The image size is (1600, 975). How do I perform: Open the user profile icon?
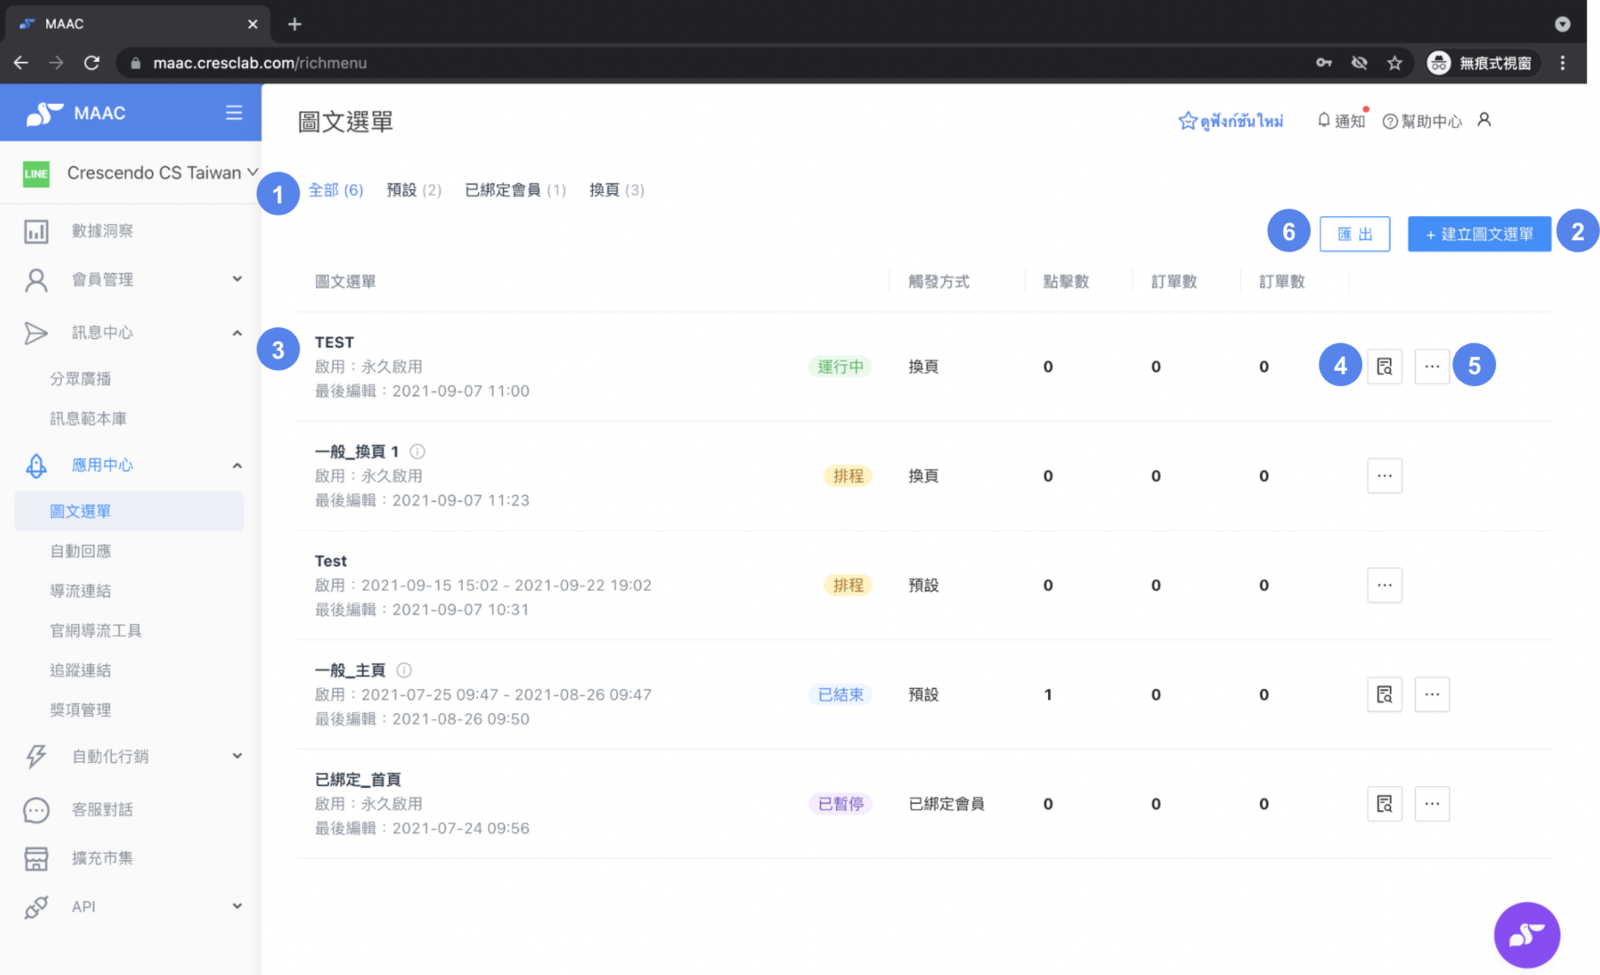(1484, 120)
